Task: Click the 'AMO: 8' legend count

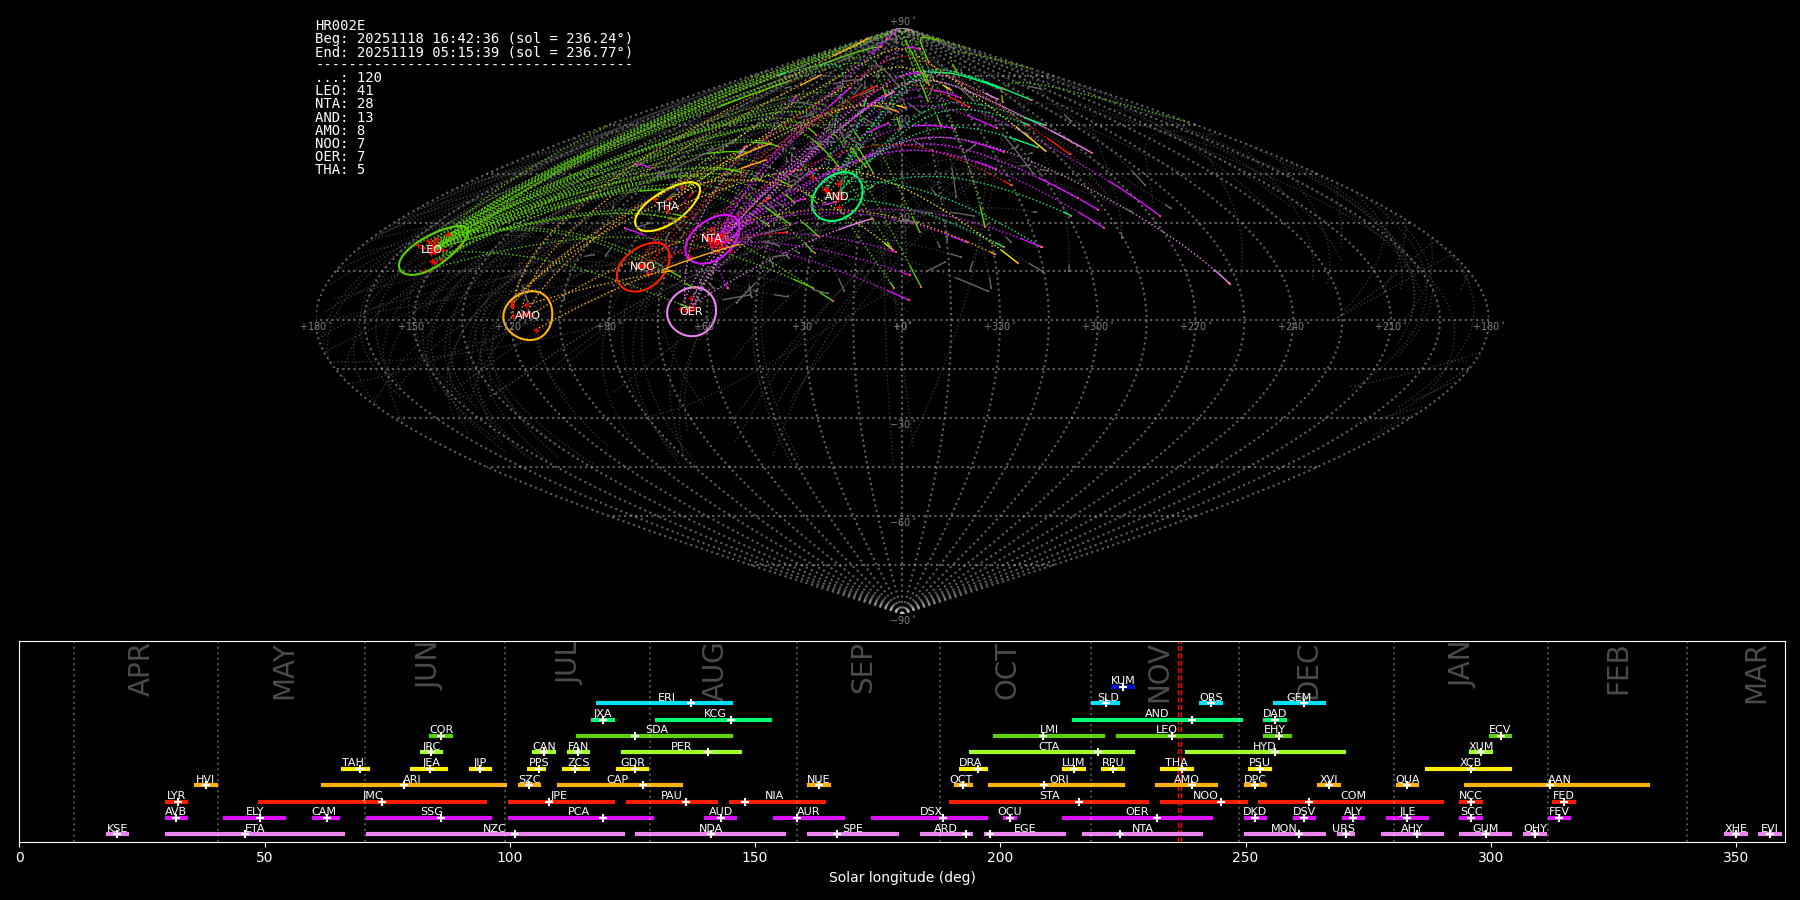Action: click(340, 131)
